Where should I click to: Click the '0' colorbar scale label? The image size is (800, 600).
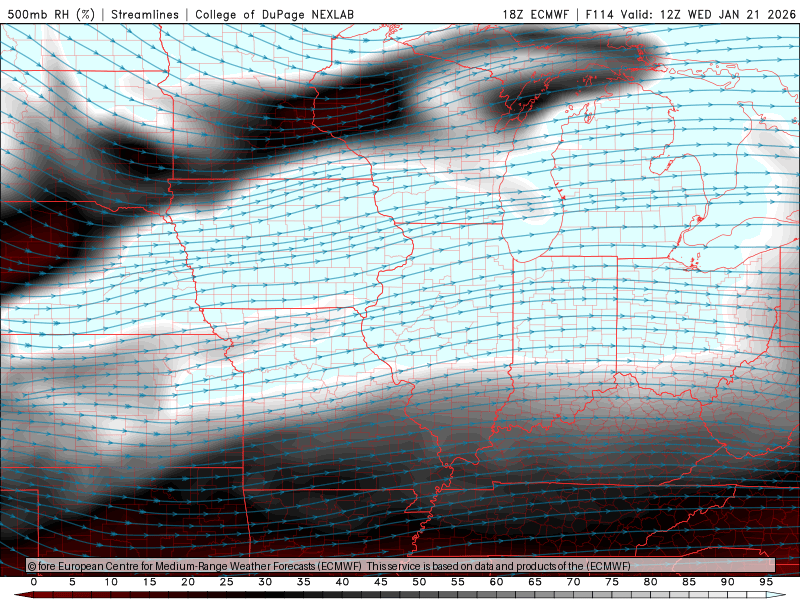click(34, 582)
